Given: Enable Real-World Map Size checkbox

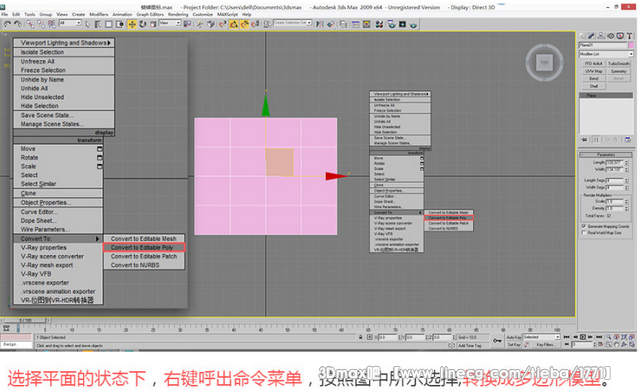Looking at the screenshot, I should 584,233.
